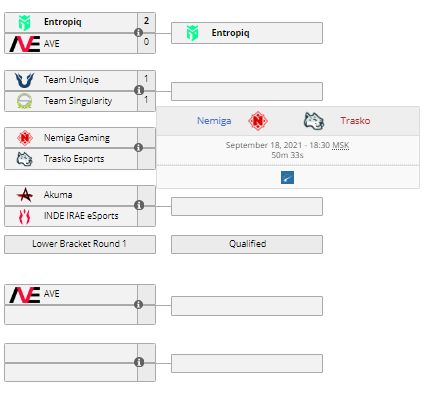The height and width of the screenshot is (398, 445).
Task: Open info icon on bottom empty bracket match
Action: coord(139,362)
